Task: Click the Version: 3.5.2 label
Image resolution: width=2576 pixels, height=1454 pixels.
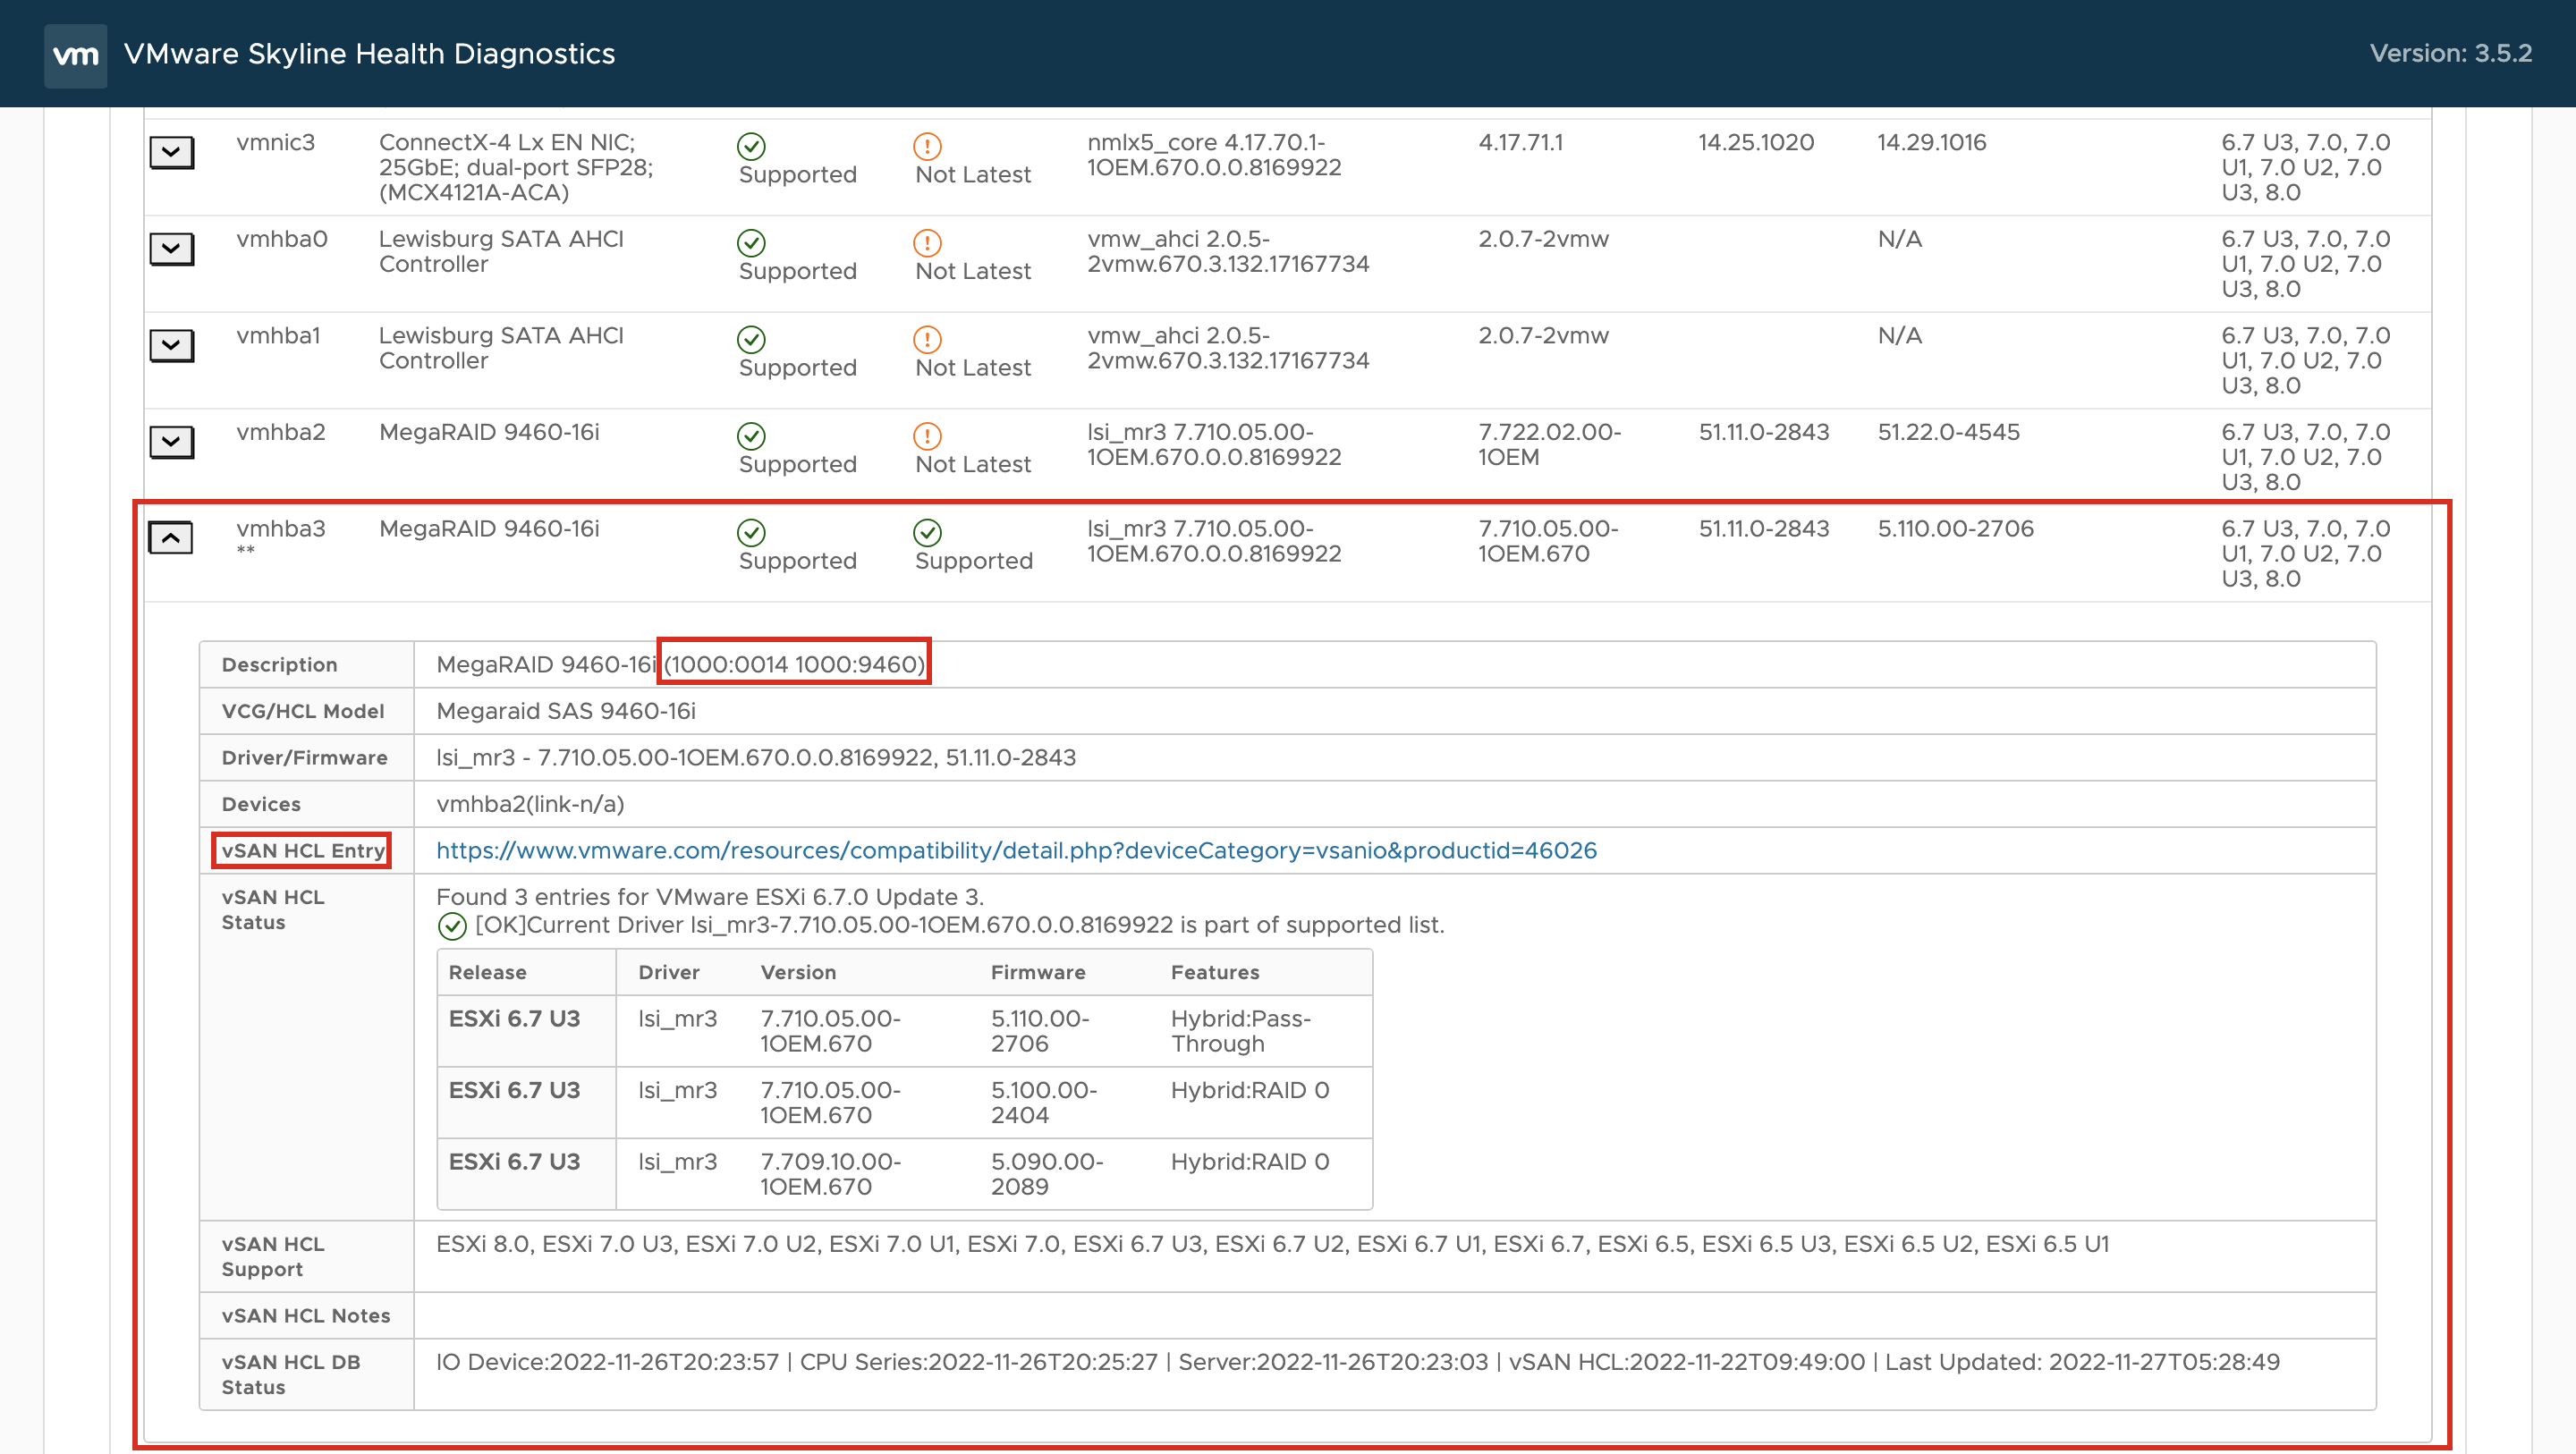Action: [2450, 53]
